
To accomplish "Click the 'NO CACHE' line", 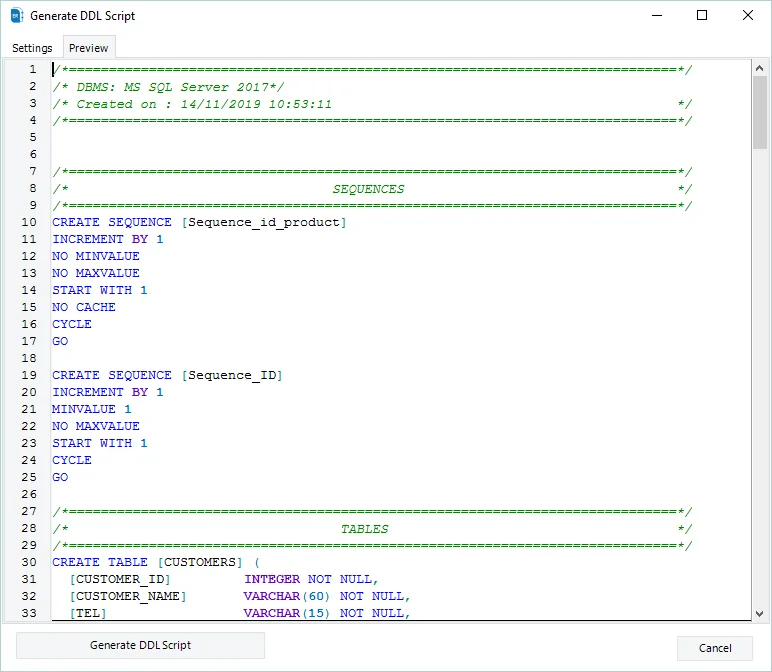I will (x=84, y=307).
